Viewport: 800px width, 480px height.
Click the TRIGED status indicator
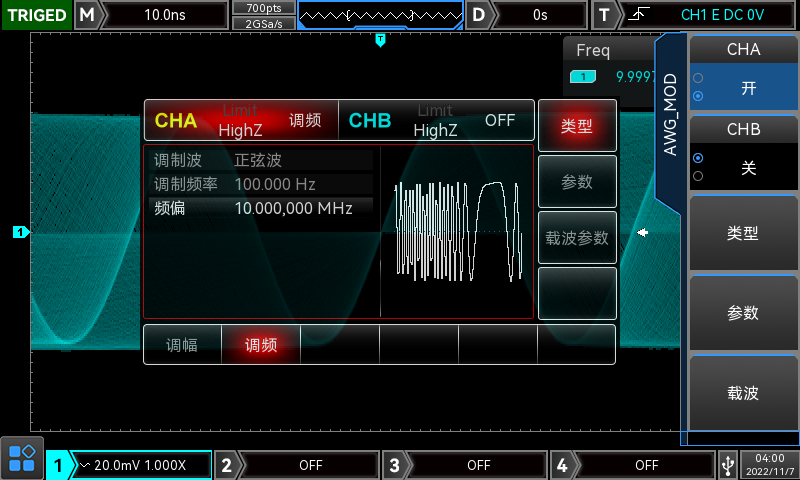(36, 15)
